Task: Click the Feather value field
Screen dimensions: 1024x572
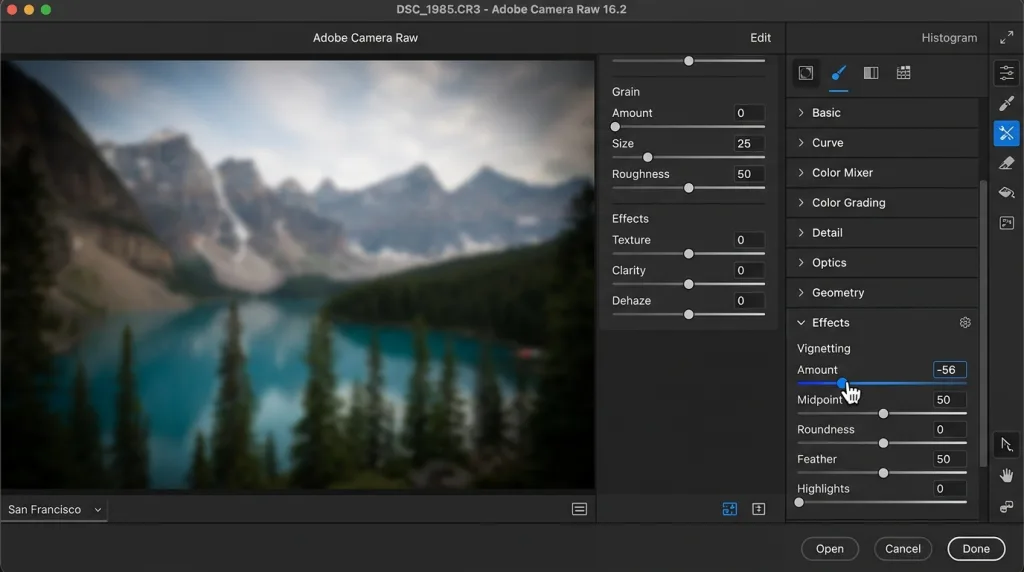Action: [950, 459]
